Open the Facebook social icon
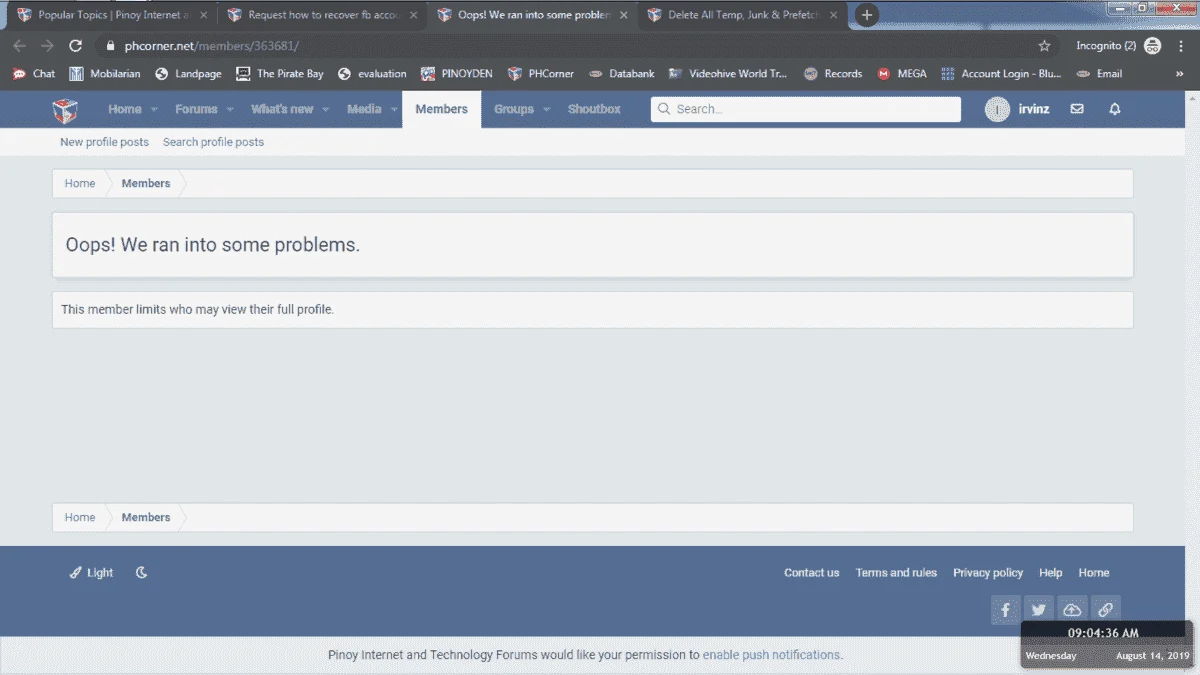Viewport: 1200px width, 675px height. point(1005,610)
